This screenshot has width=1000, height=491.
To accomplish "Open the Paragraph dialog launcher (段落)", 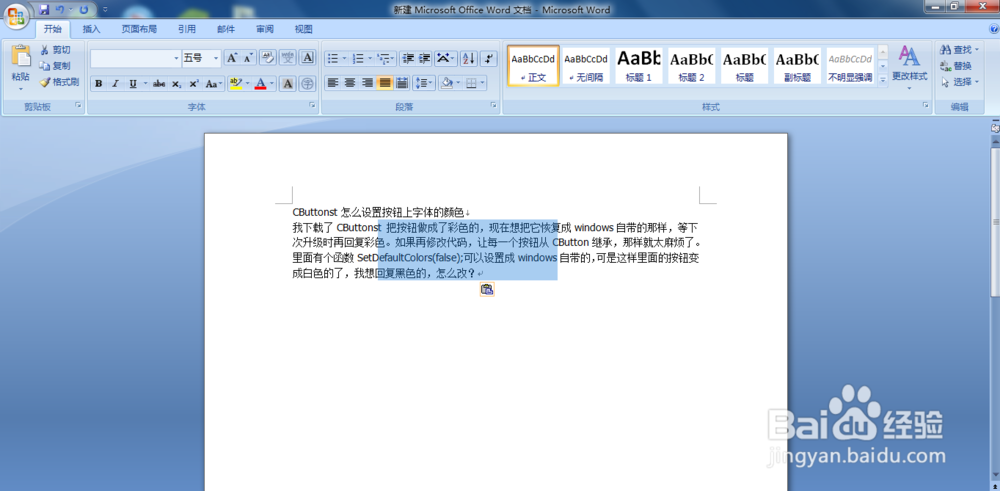I will point(494,104).
